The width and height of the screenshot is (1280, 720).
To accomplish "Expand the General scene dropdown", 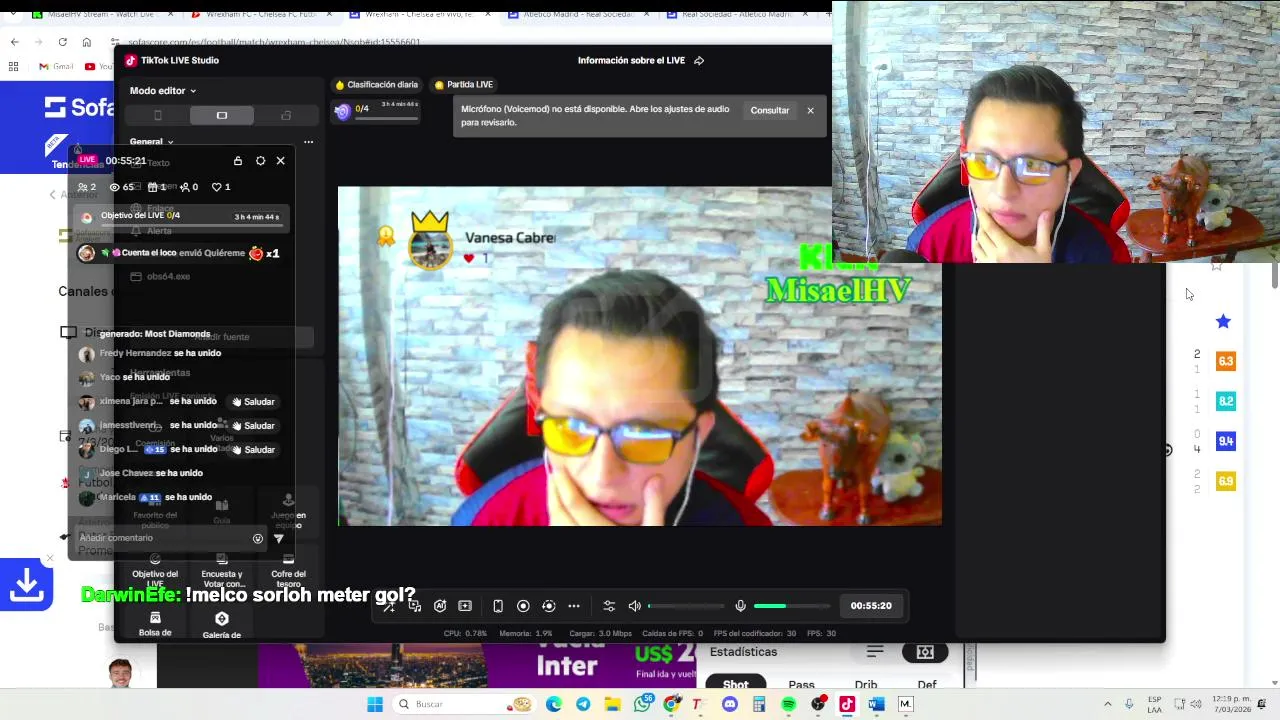I will tap(151, 142).
